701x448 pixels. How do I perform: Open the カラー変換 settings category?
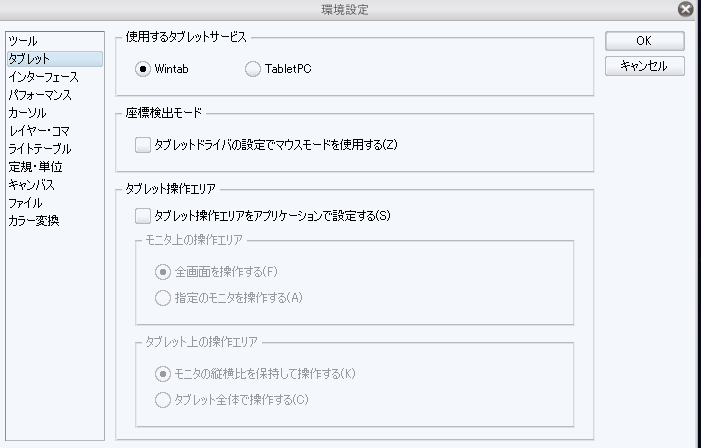pos(33,221)
